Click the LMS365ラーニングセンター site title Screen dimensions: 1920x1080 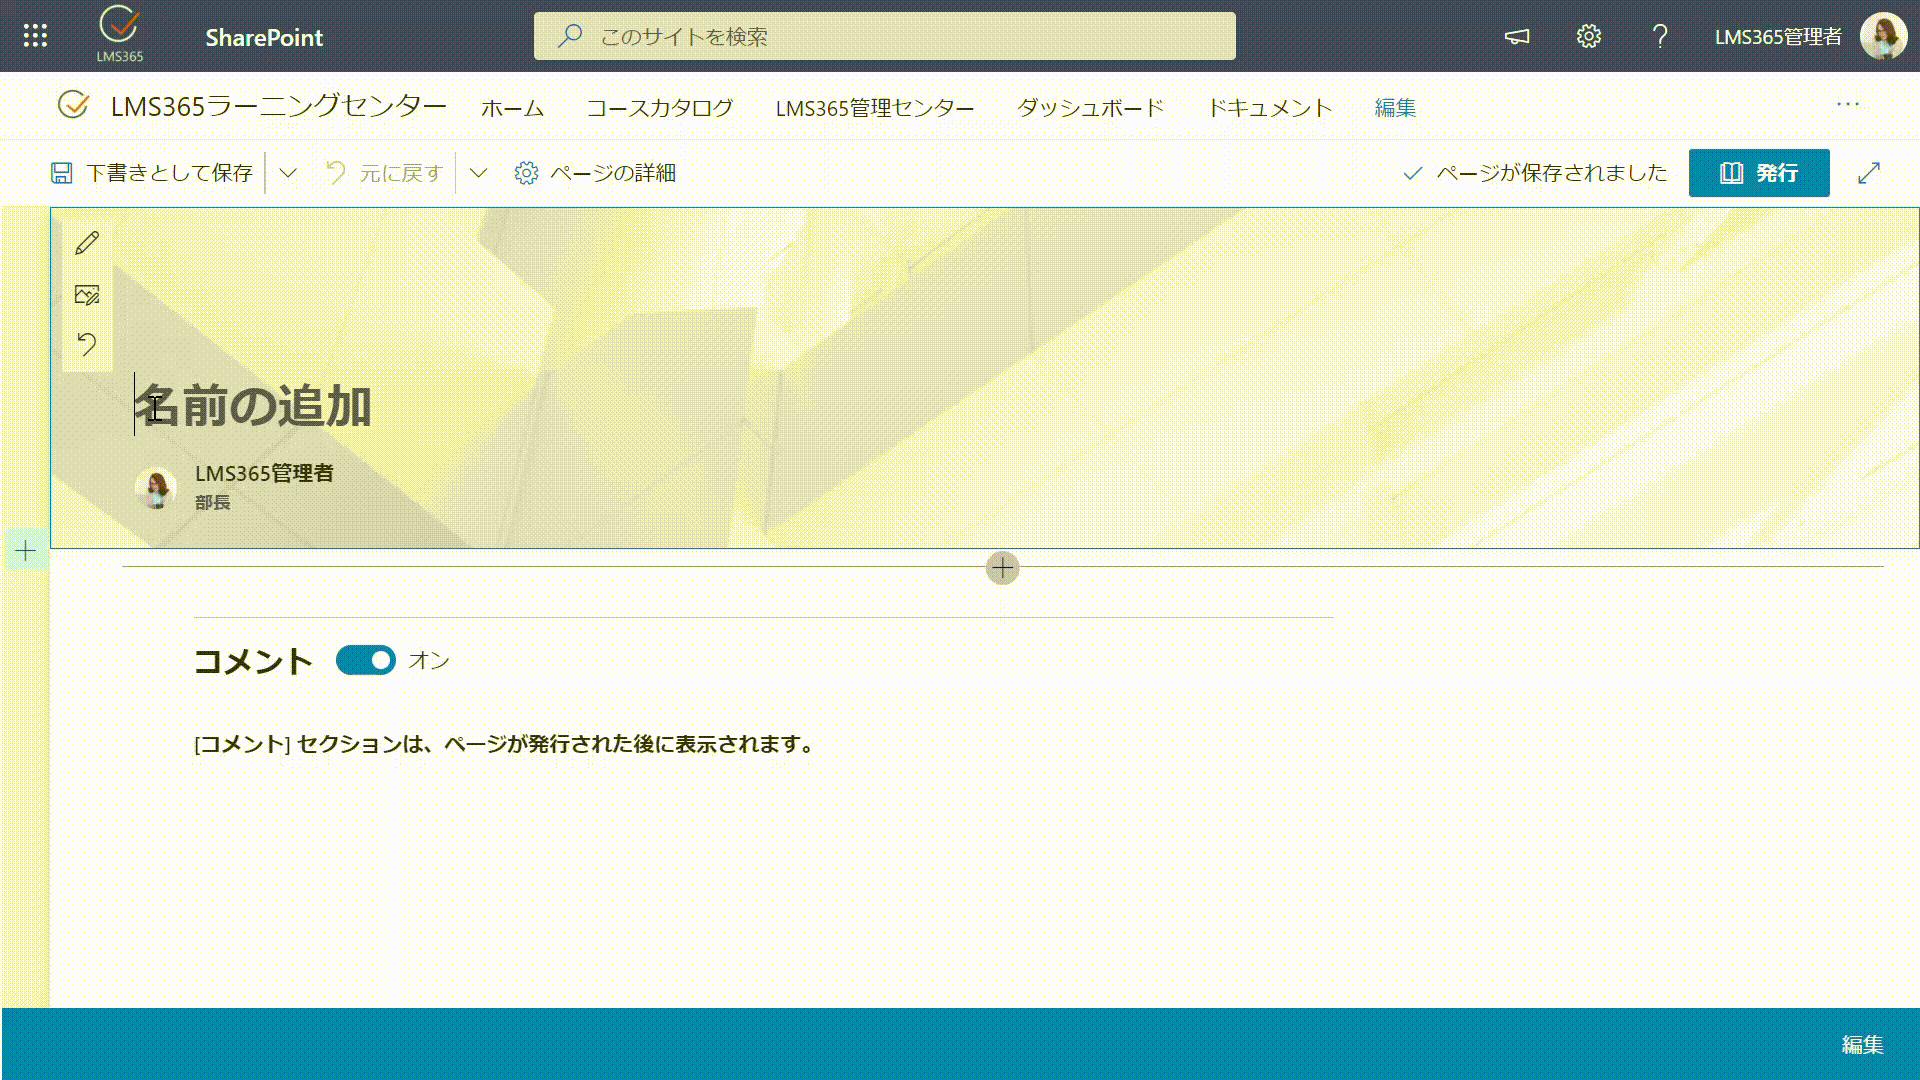coord(279,106)
